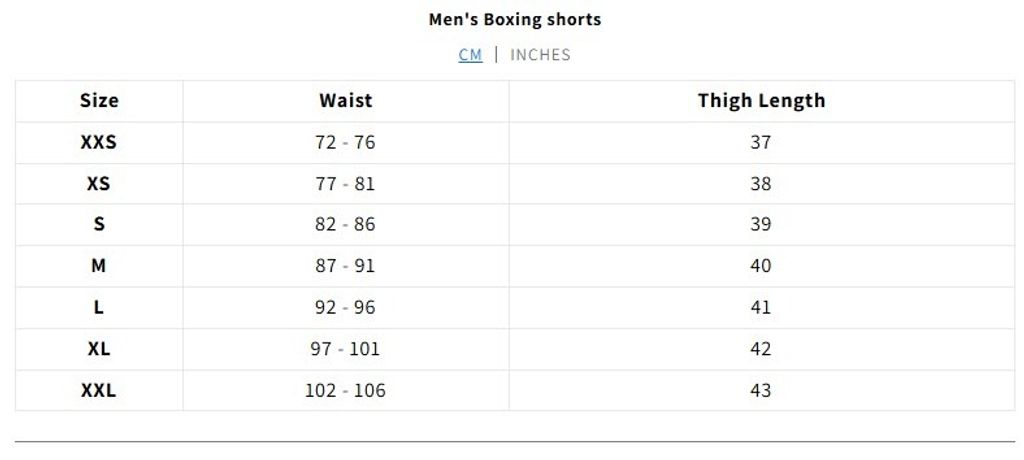Click thigh length value 41
The height and width of the screenshot is (460, 1024).
coord(761,308)
